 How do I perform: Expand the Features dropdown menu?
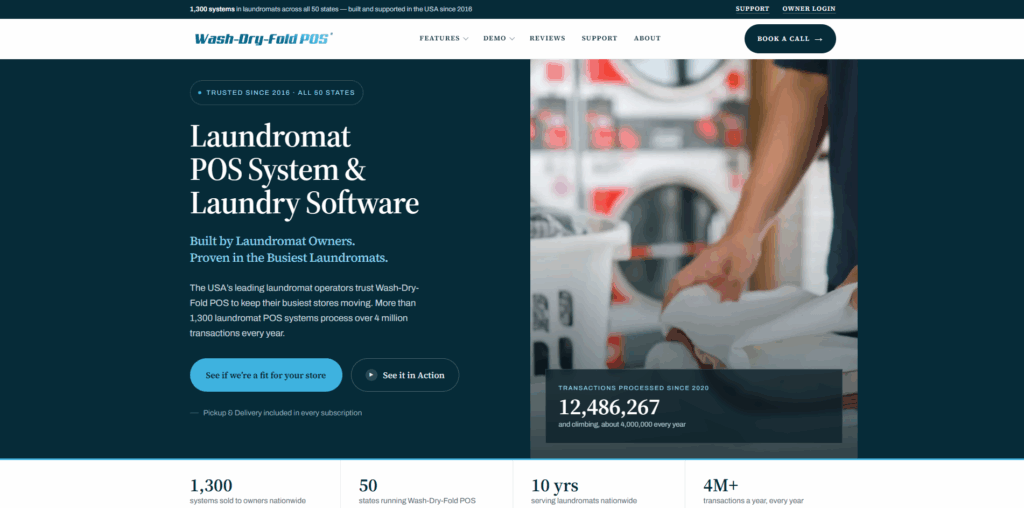[443, 39]
